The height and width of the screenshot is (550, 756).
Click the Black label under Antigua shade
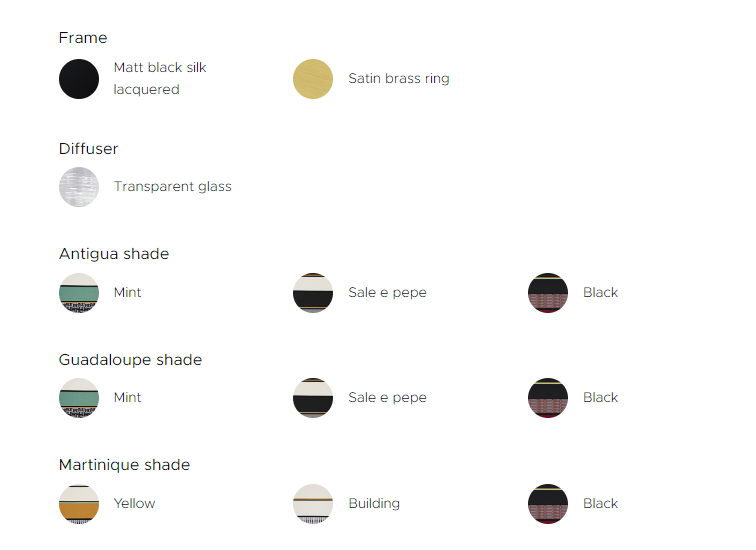600,293
